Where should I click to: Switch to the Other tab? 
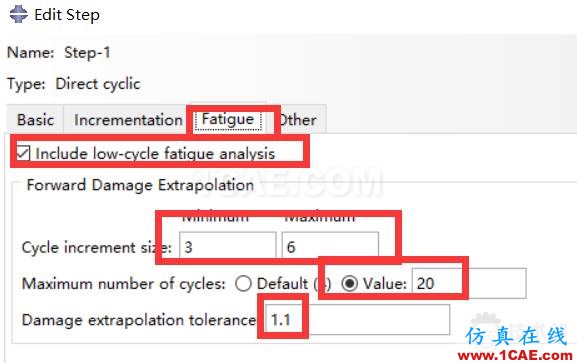click(x=297, y=120)
